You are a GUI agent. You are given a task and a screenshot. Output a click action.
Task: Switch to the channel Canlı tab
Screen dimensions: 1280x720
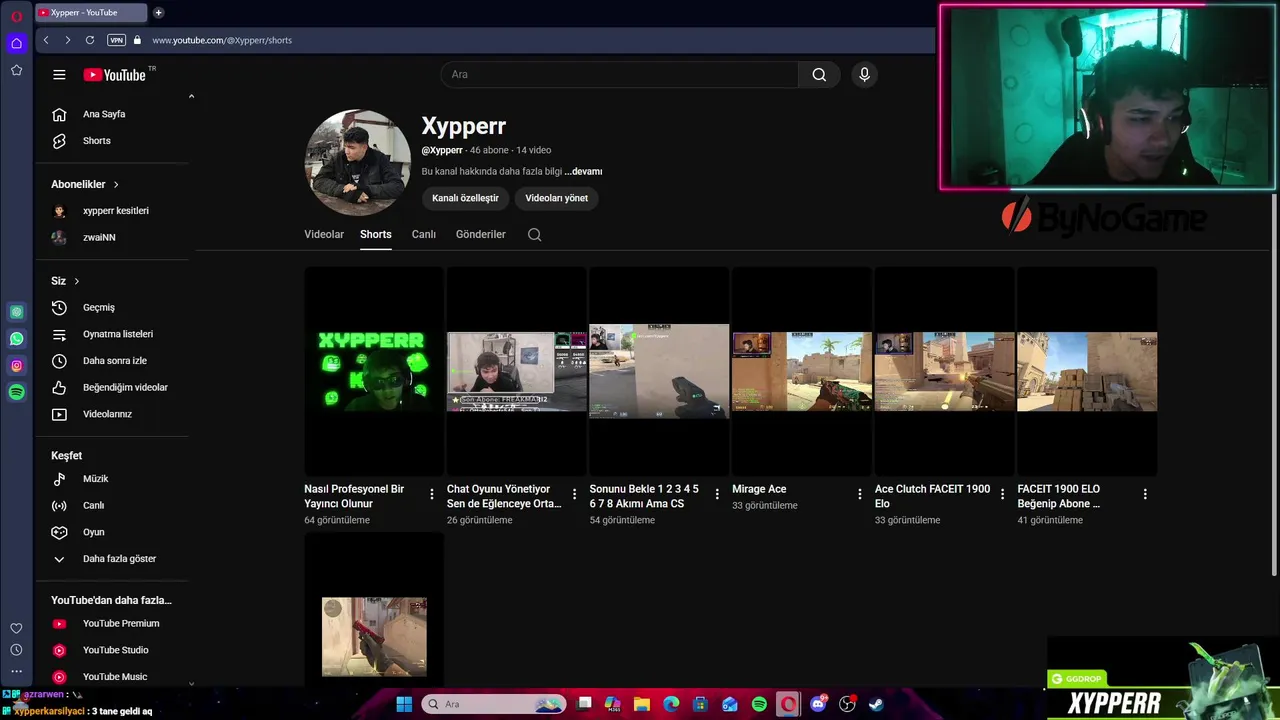coord(424,235)
